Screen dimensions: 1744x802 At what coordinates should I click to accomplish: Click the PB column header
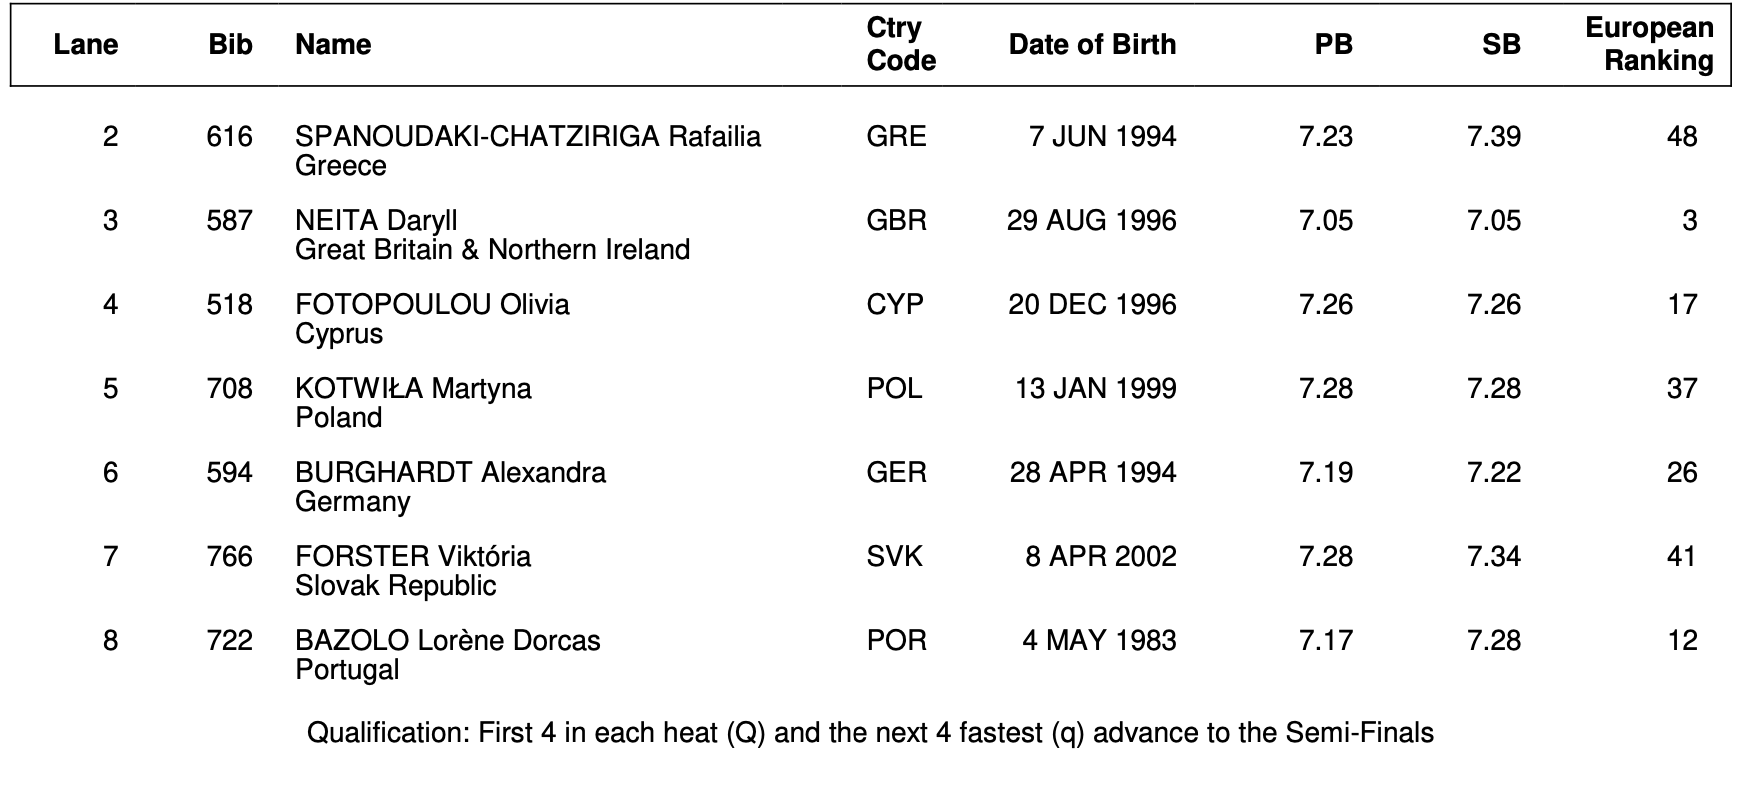(x=1333, y=45)
